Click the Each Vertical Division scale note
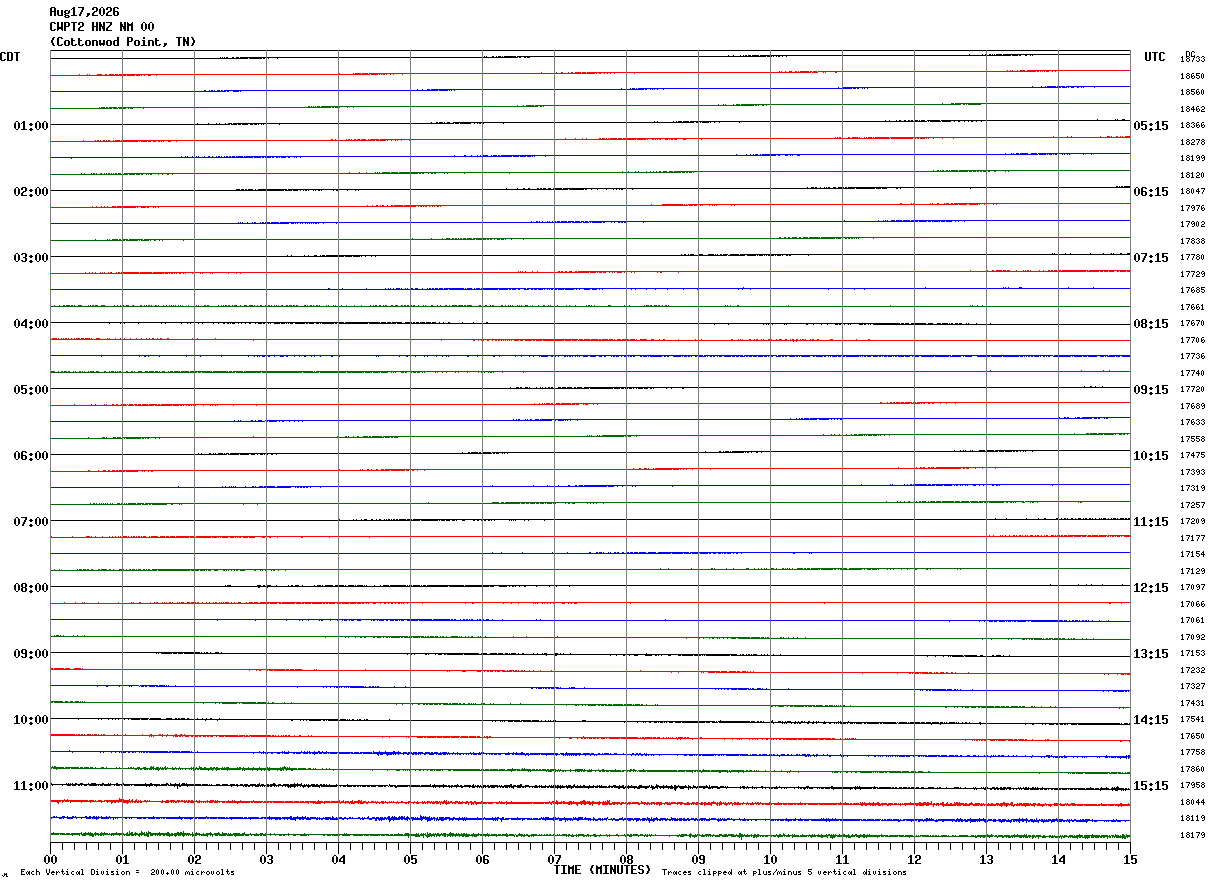 pos(127,873)
